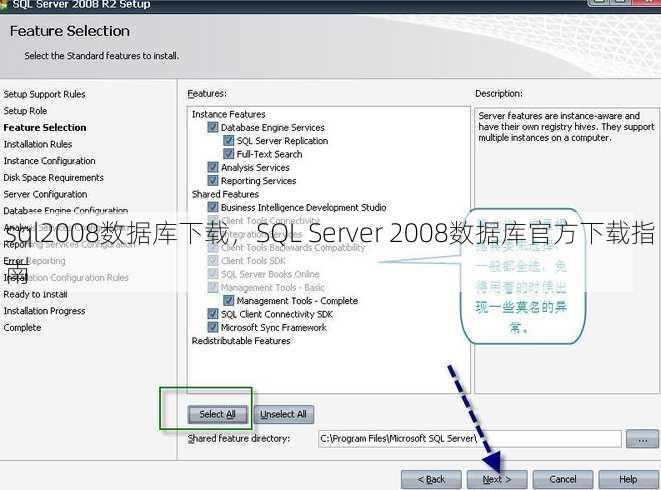
Task: Select Redistributable Features heading
Action: [241, 341]
